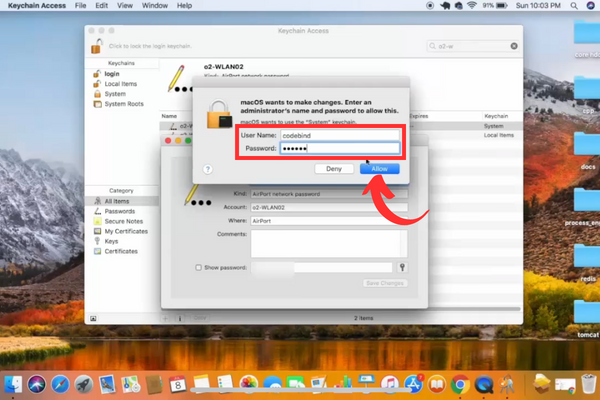600x400 pixels.
Task: Open Finder in the Dock
Action: pyautogui.click(x=13, y=384)
